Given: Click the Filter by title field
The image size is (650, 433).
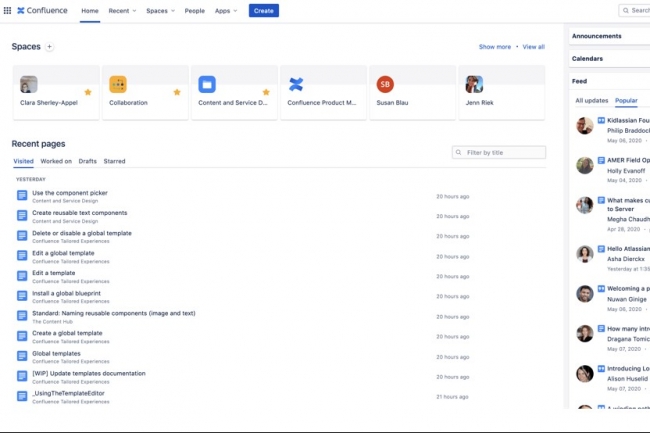Looking at the screenshot, I should pyautogui.click(x=499, y=152).
